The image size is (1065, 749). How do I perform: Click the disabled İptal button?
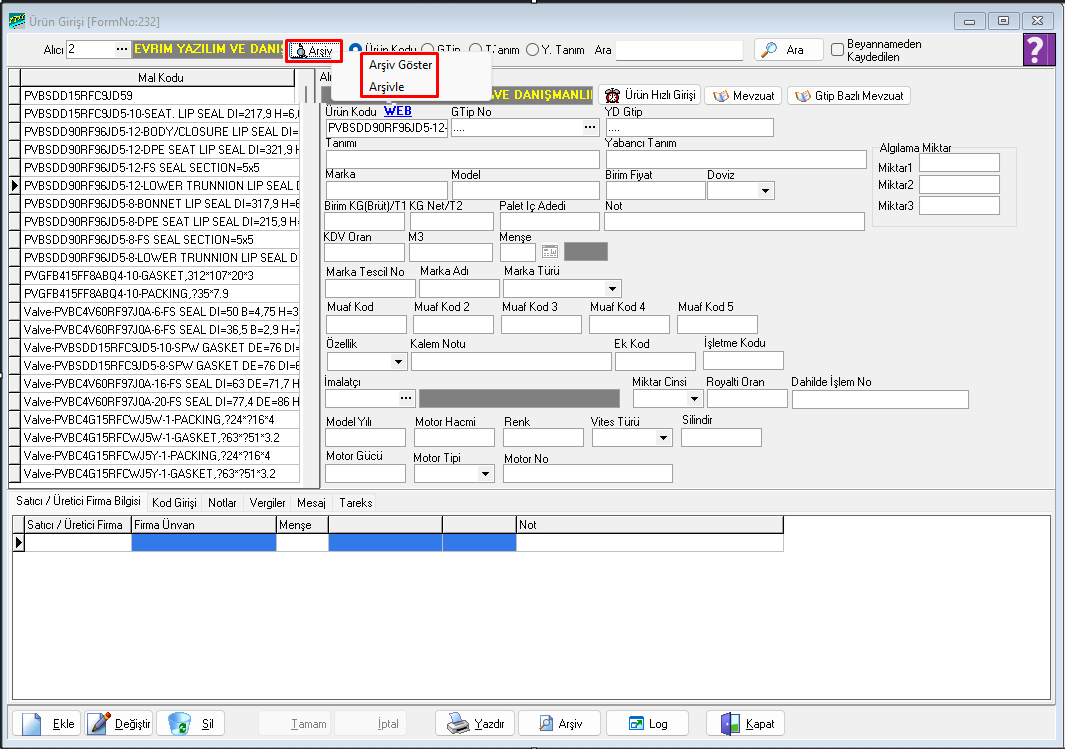point(371,723)
